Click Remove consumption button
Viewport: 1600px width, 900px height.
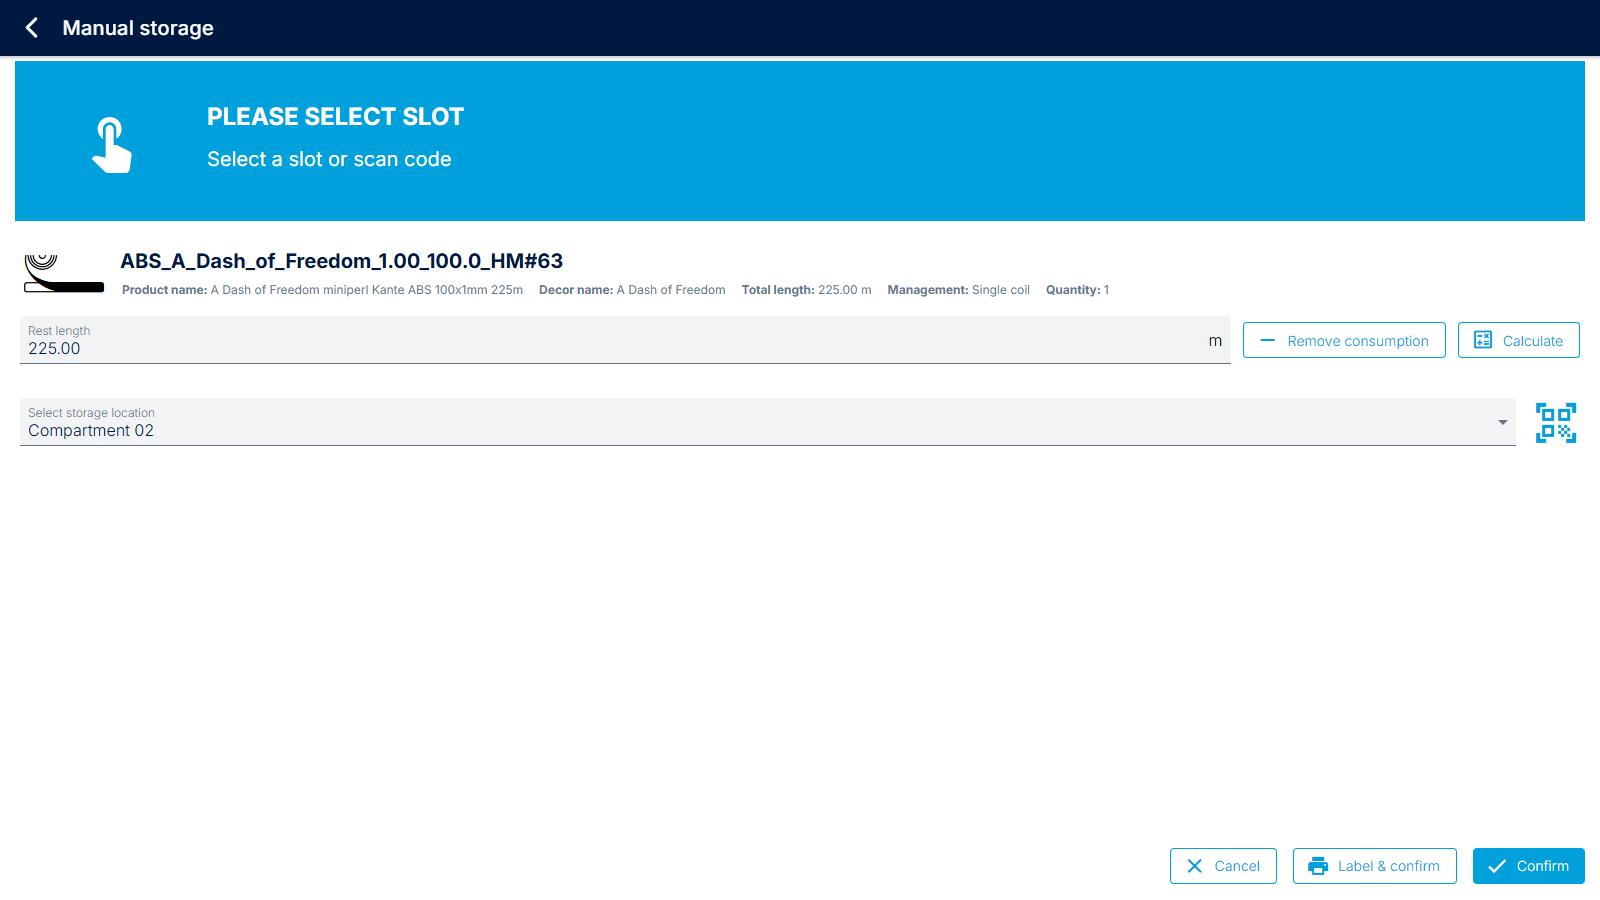(x=1344, y=340)
